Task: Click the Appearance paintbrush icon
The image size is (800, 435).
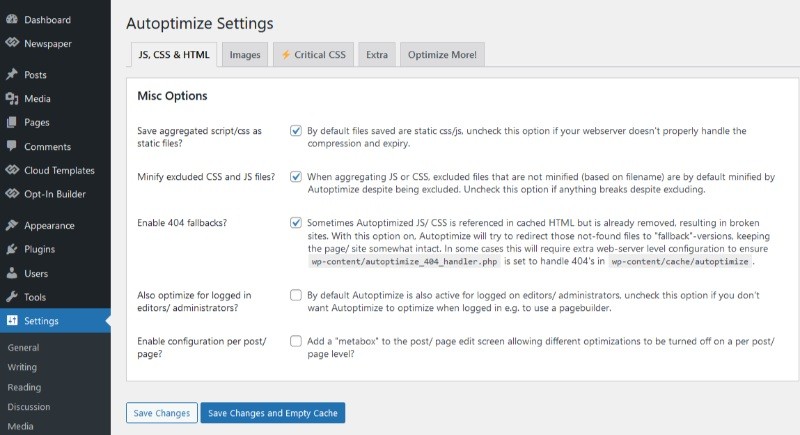Action: [11, 225]
